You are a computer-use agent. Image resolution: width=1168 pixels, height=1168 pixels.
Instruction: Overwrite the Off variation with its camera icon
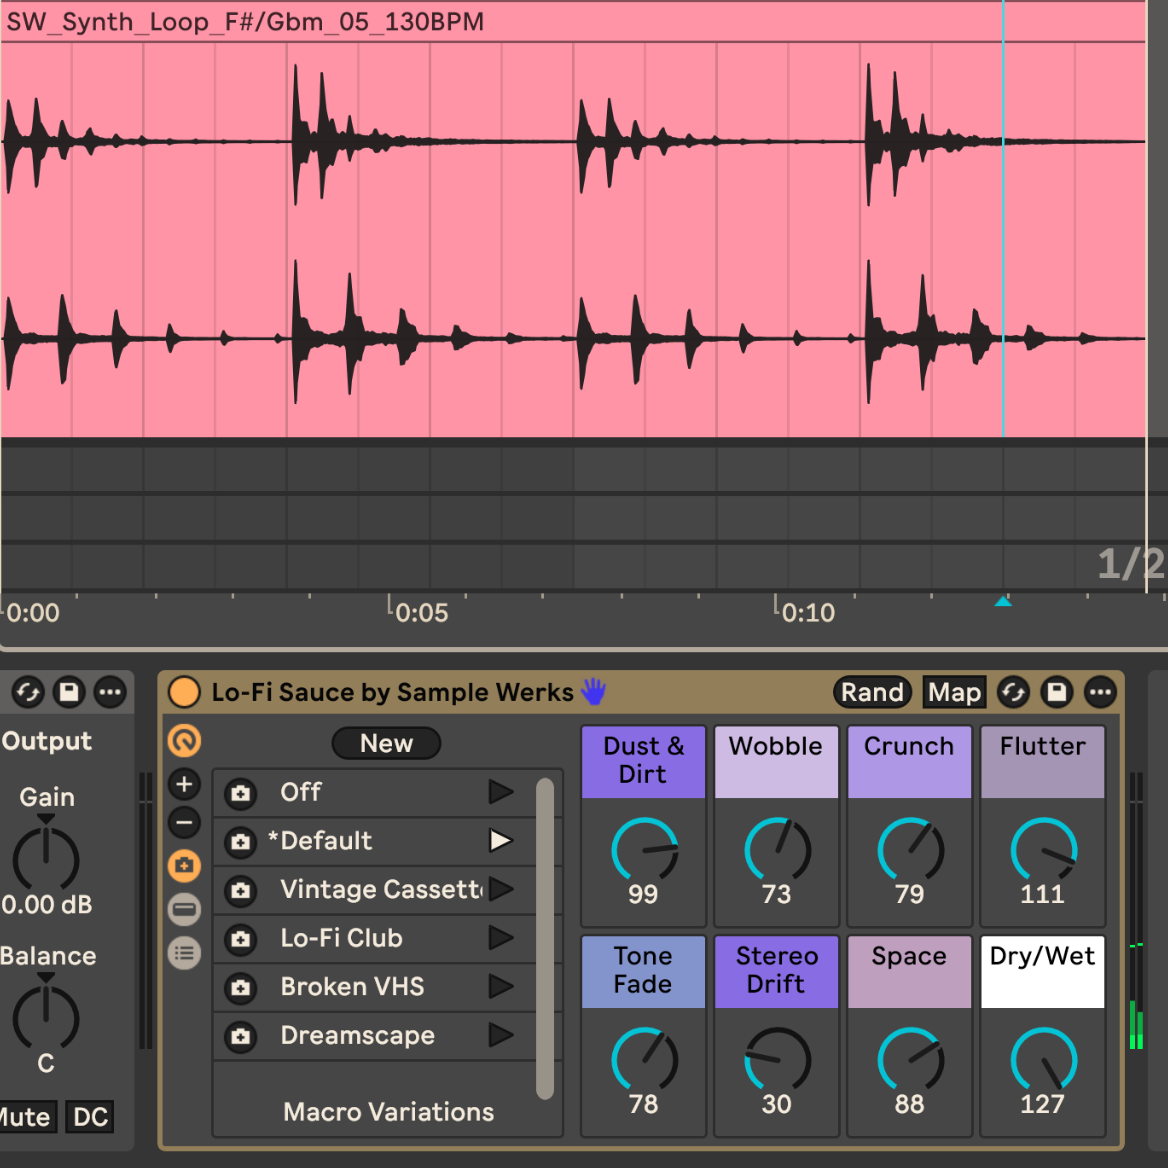241,793
